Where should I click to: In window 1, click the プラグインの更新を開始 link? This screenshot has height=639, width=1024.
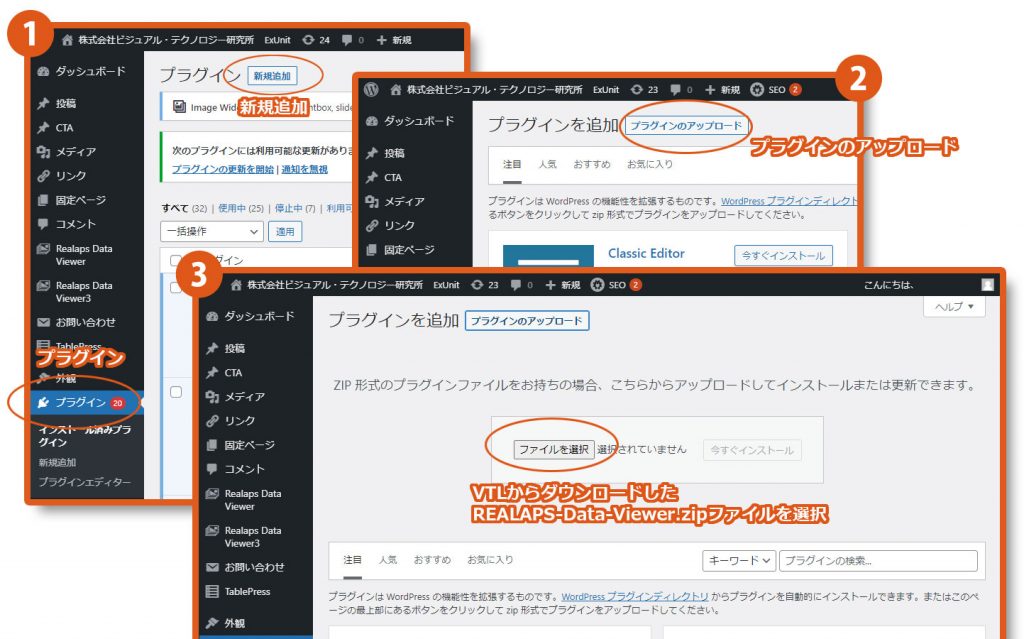(x=223, y=169)
